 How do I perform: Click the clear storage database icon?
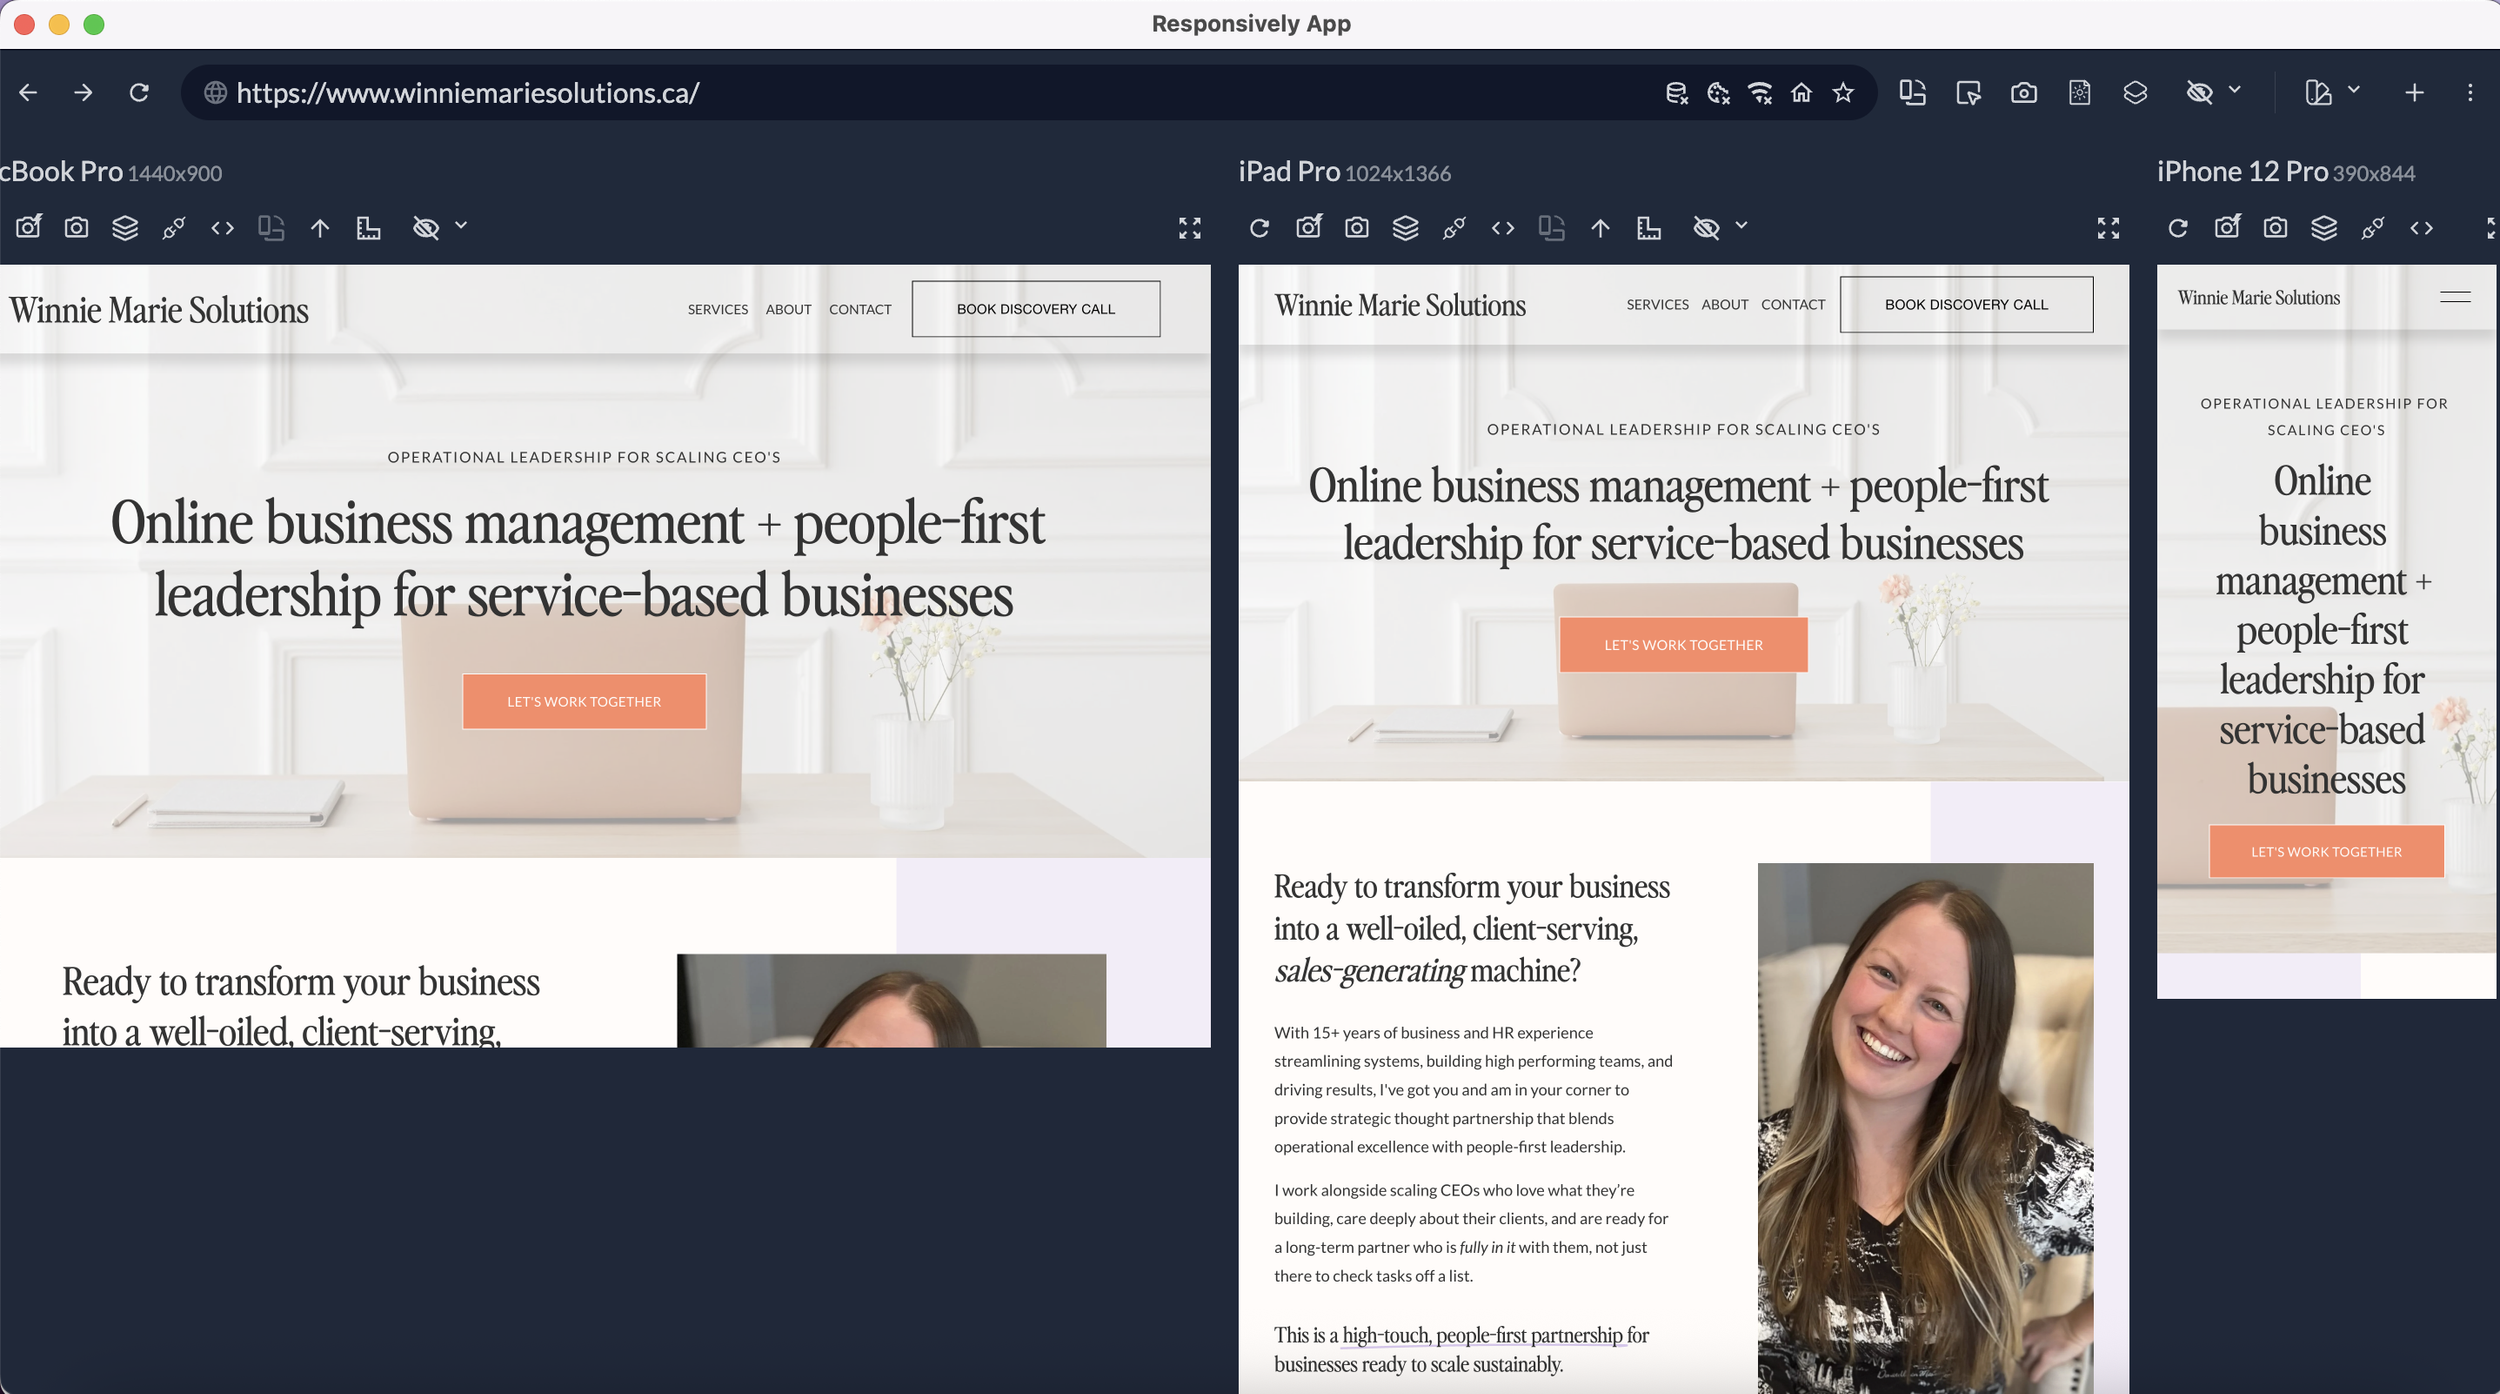click(x=1677, y=93)
